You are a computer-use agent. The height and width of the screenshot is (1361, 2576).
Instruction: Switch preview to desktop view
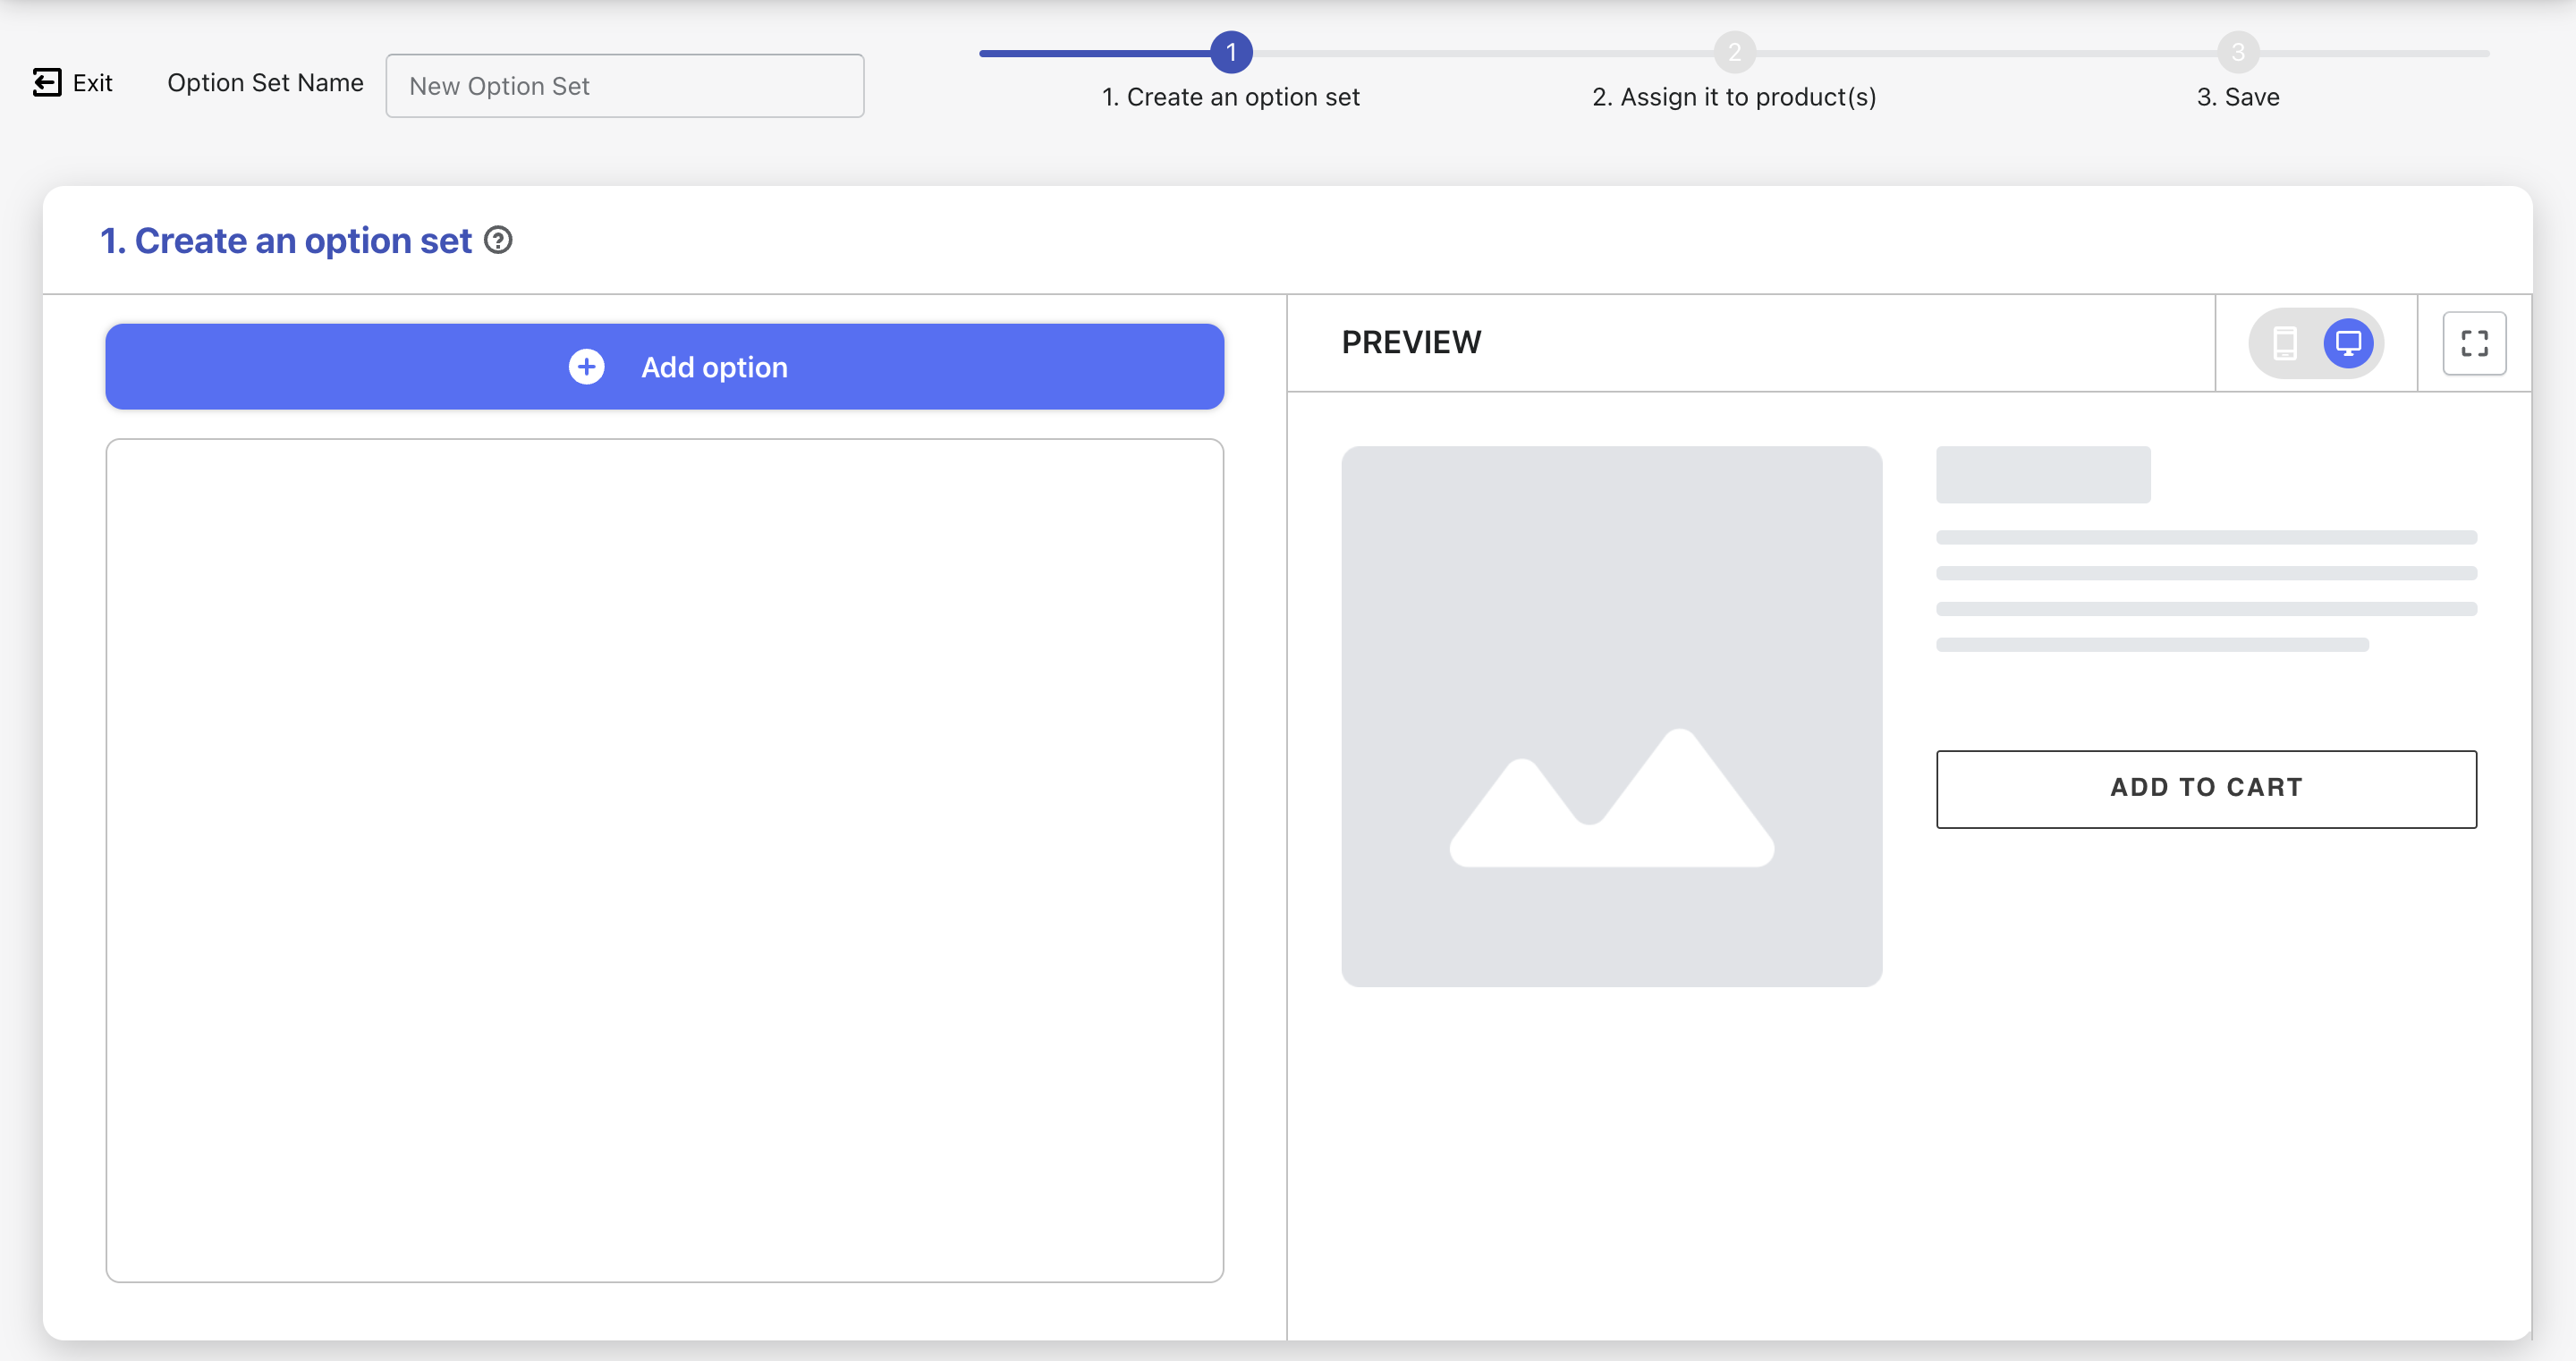click(2347, 343)
